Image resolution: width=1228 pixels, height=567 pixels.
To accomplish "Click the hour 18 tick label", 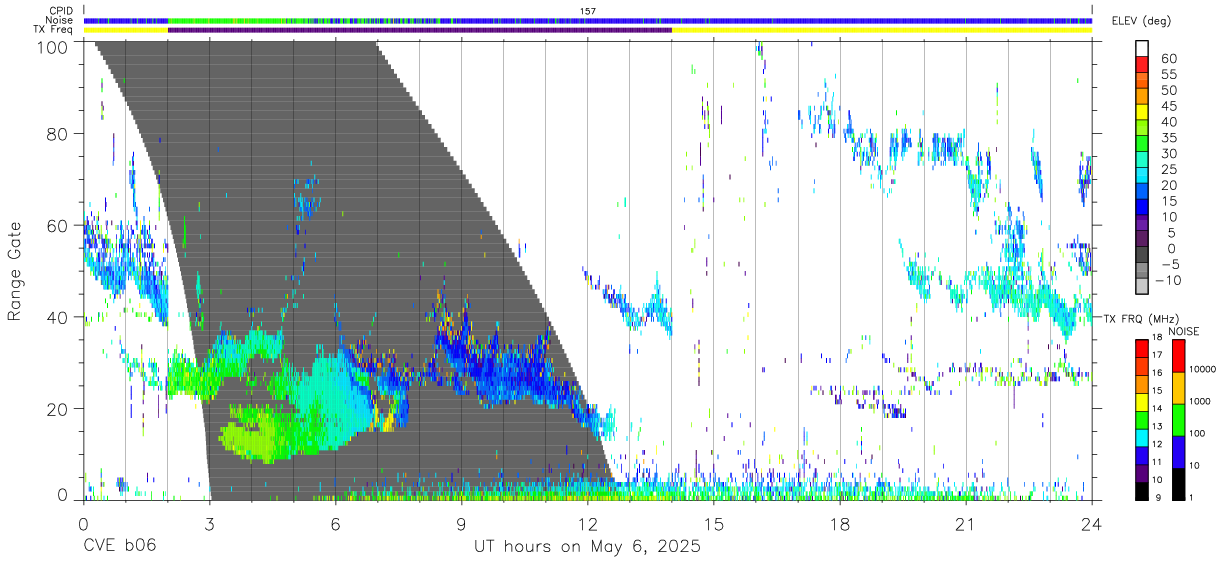I will (x=840, y=523).
